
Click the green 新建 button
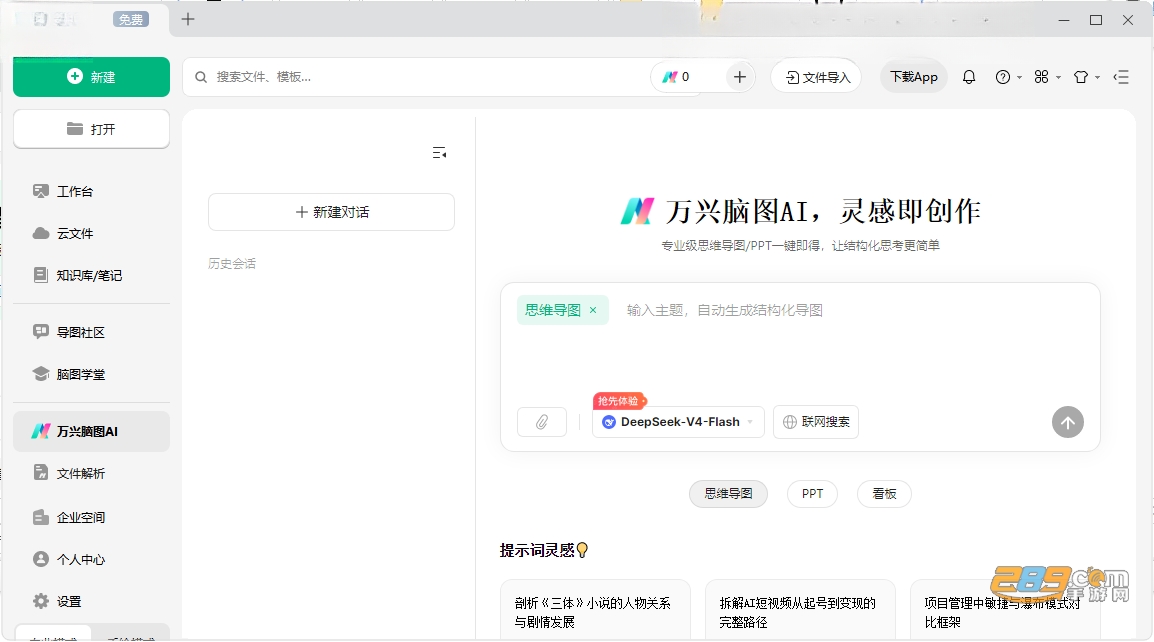click(x=91, y=77)
